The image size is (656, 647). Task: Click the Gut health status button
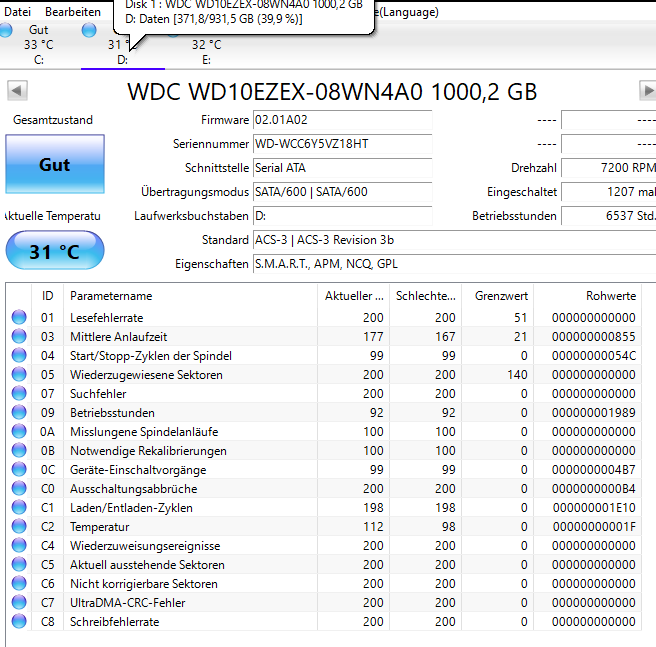pyautogui.click(x=55, y=164)
